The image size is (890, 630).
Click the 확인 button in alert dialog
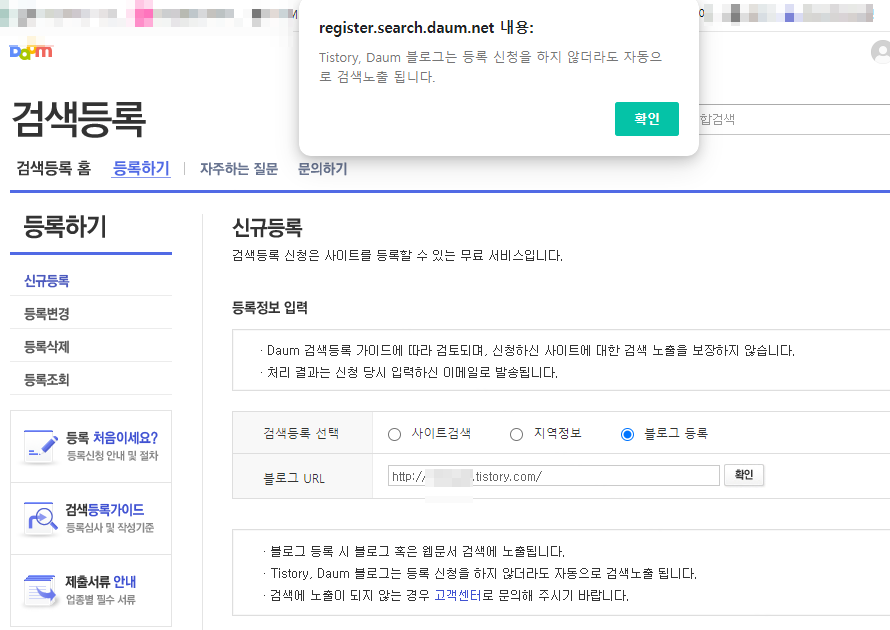pyautogui.click(x=646, y=119)
